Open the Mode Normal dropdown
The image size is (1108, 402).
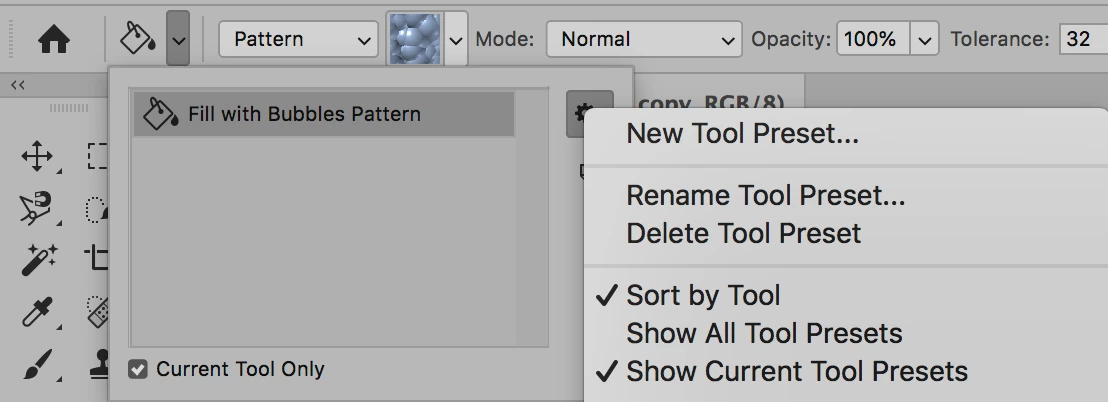pyautogui.click(x=644, y=40)
